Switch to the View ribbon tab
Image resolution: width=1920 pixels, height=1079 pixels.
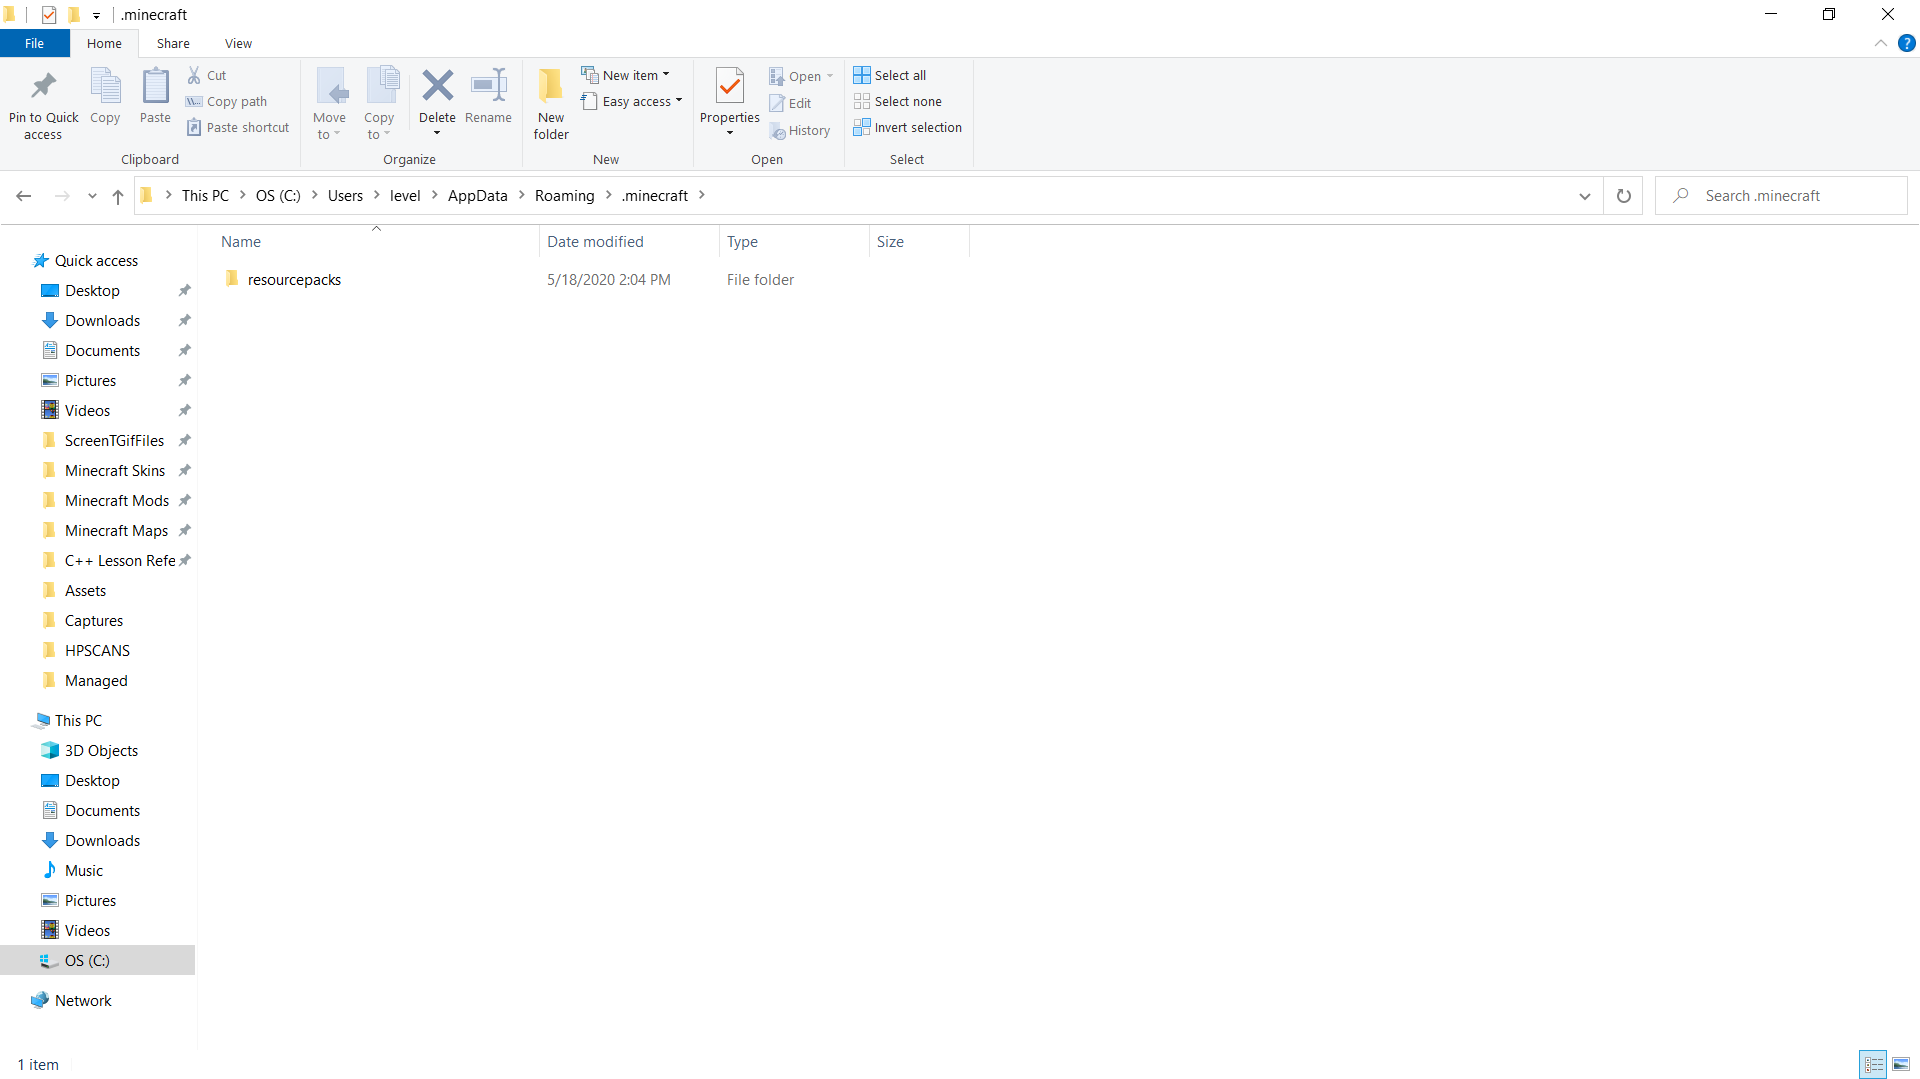[x=238, y=43]
